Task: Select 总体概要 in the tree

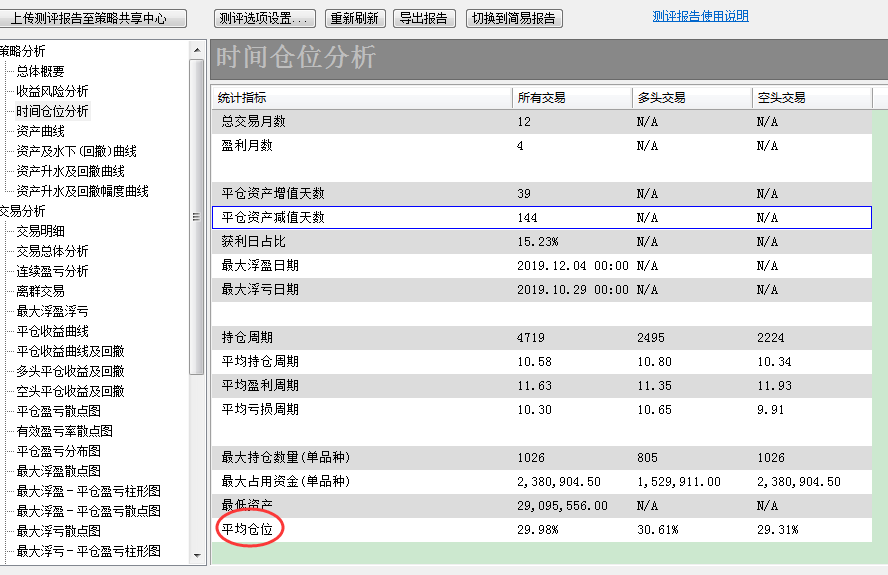Action: tap(40, 71)
